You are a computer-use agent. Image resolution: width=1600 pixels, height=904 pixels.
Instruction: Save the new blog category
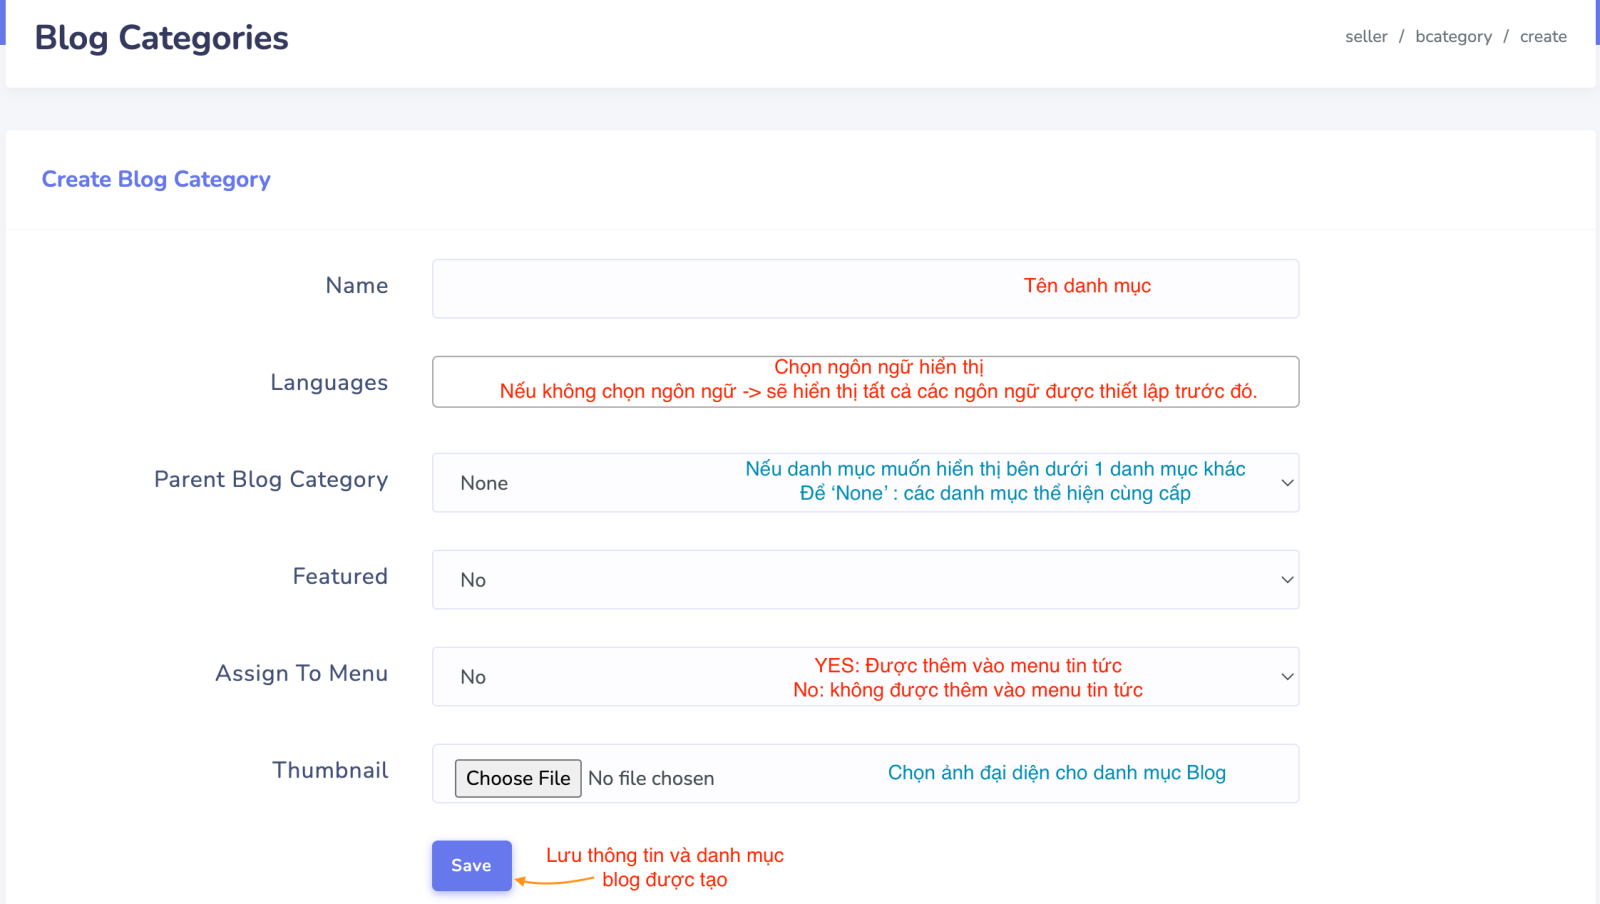(x=471, y=865)
